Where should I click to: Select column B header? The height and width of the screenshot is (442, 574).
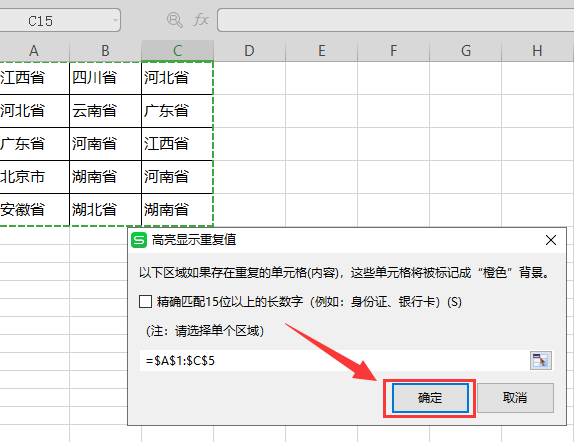point(105,51)
